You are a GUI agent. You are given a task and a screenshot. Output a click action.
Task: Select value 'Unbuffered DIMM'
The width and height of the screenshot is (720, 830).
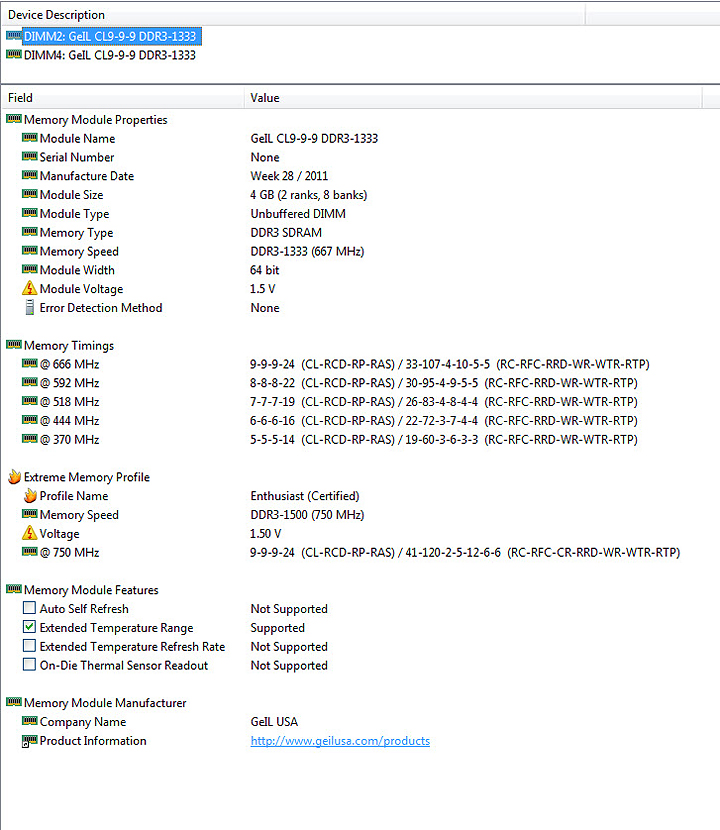(298, 214)
